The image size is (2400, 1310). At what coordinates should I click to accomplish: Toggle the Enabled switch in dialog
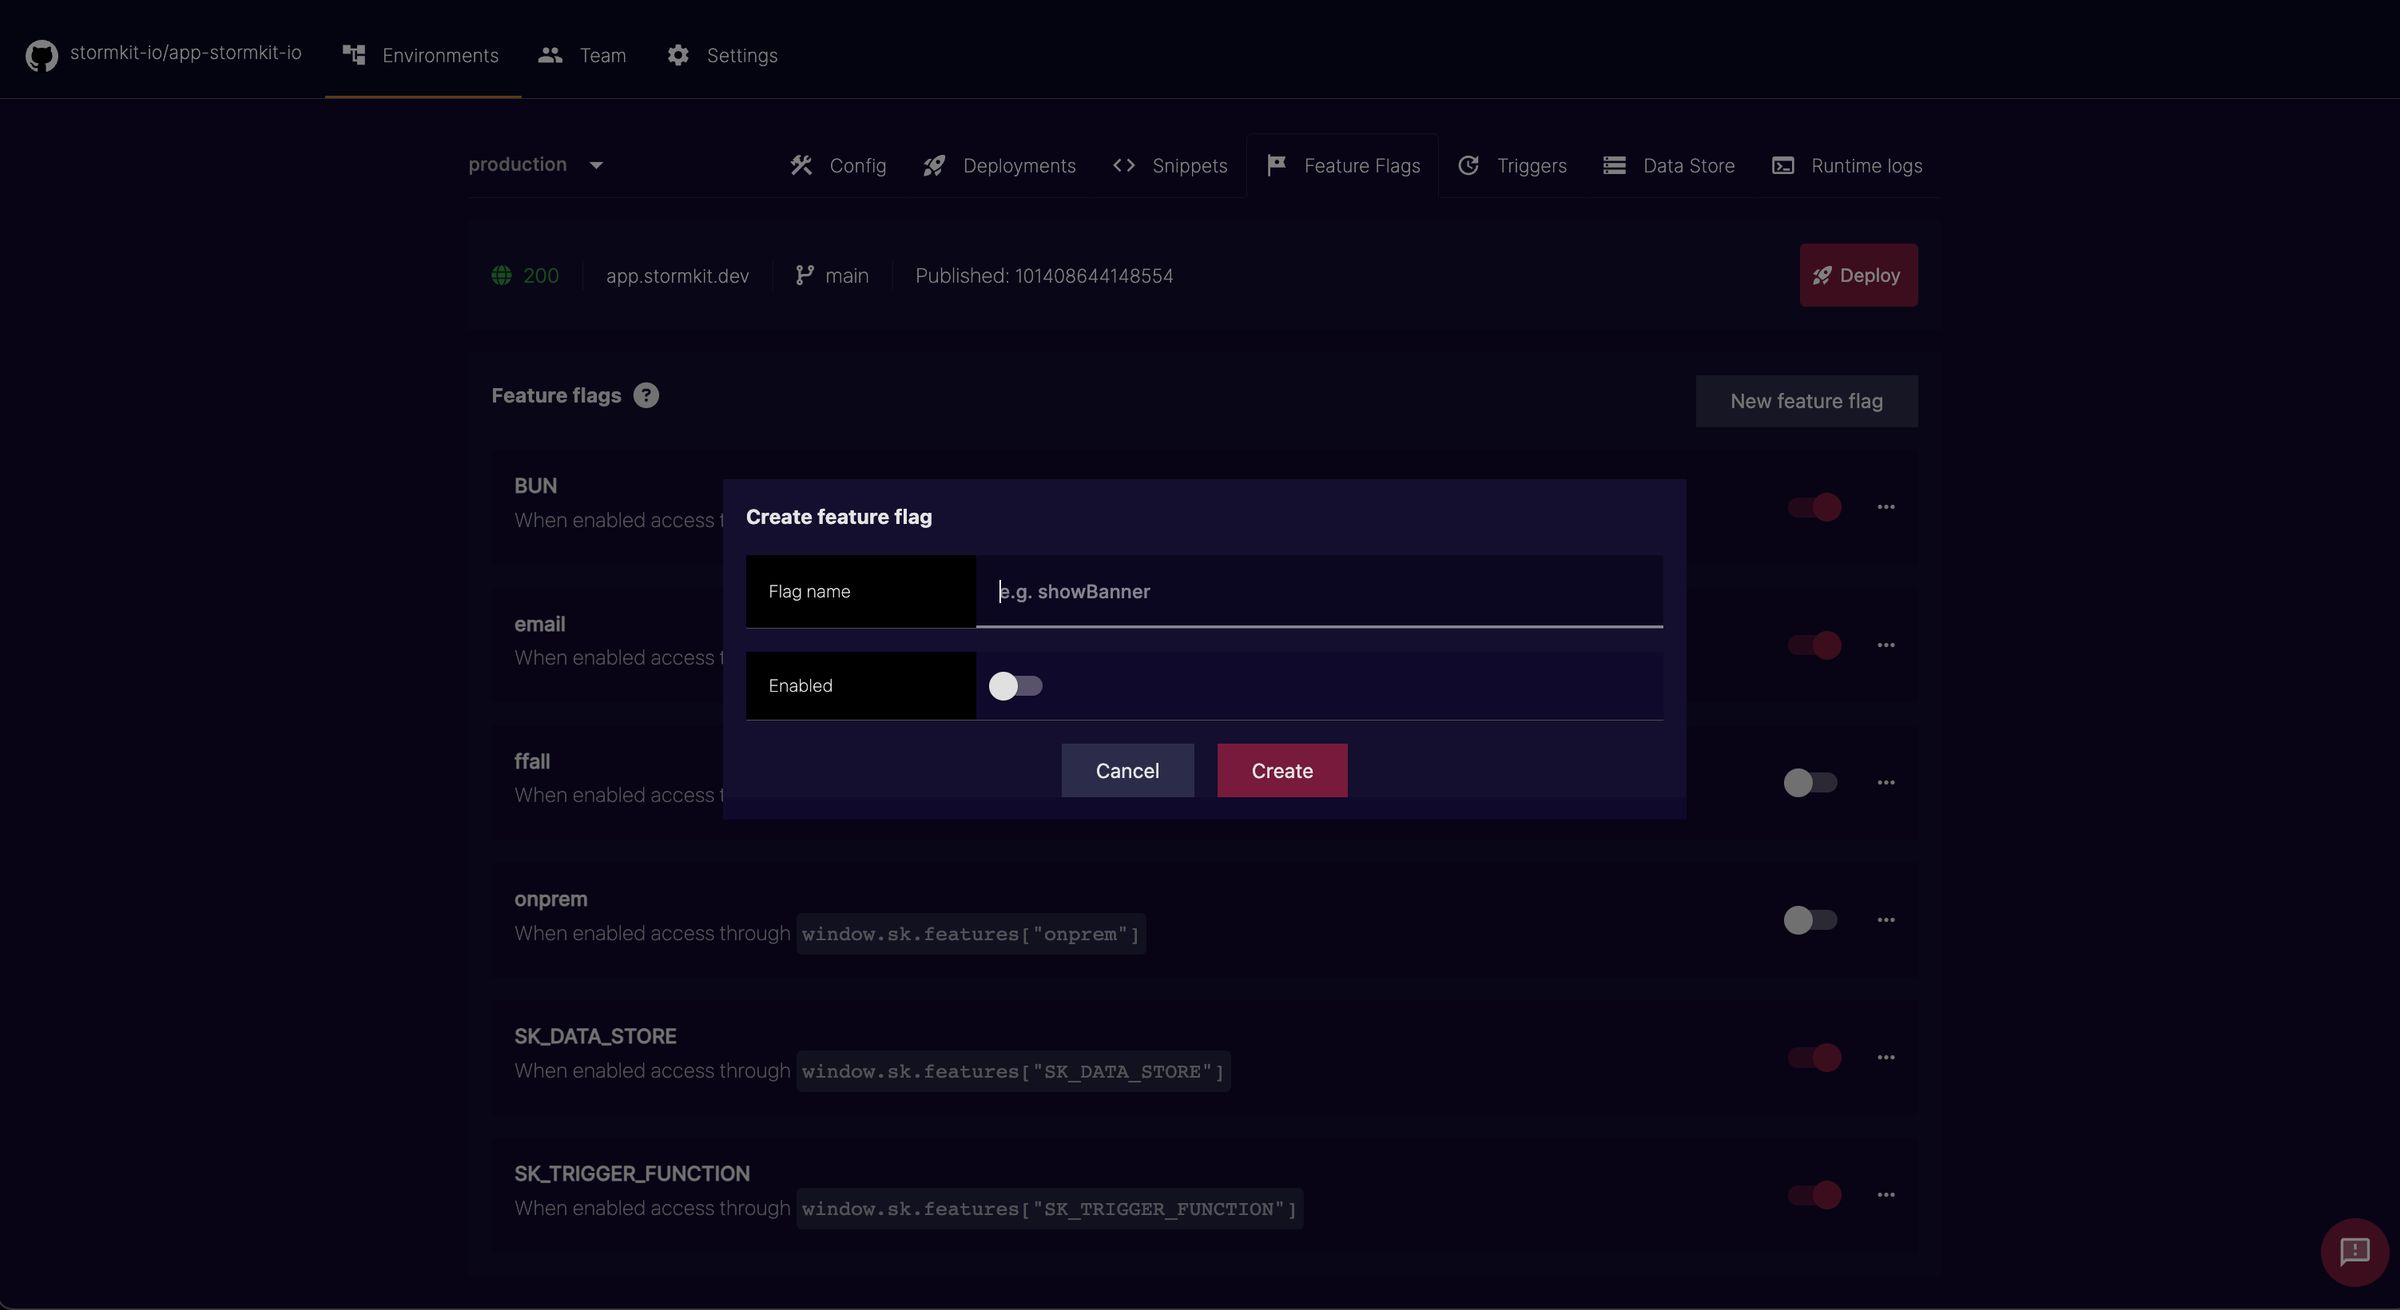tap(1015, 686)
